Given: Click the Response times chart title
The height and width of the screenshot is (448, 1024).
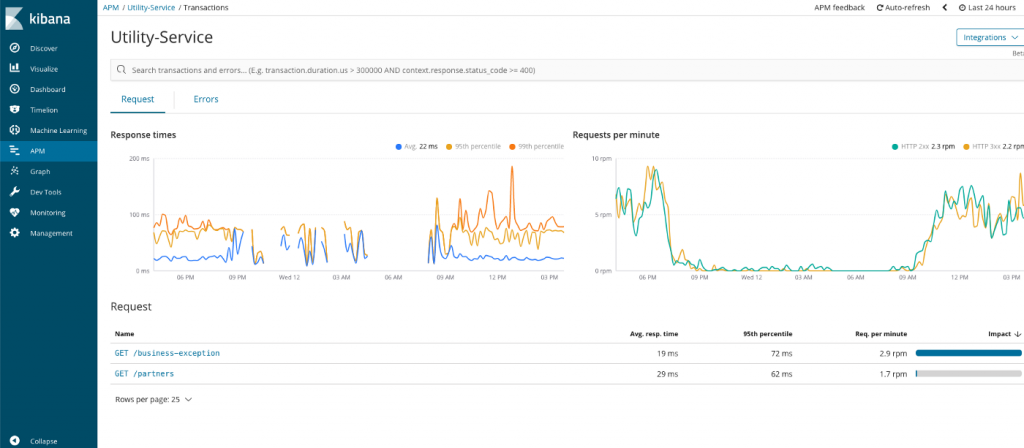Looking at the screenshot, I should point(143,135).
